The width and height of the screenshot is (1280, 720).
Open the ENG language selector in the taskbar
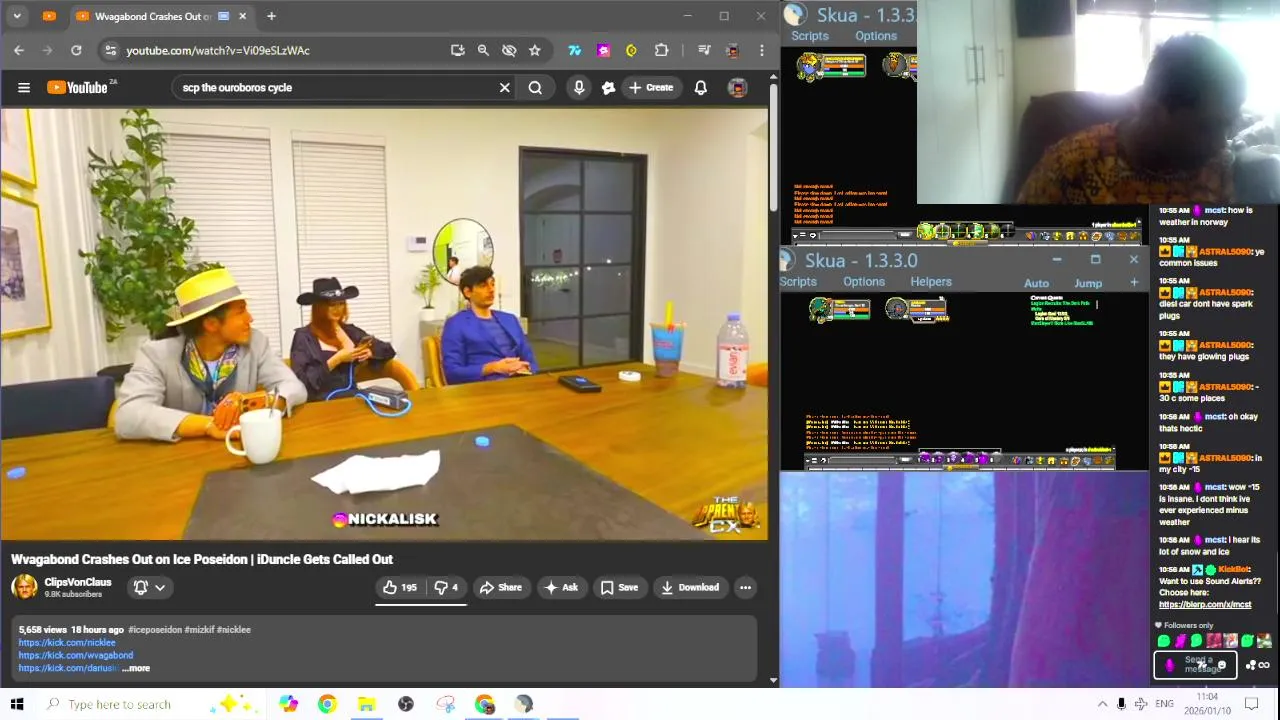[x=1164, y=704]
